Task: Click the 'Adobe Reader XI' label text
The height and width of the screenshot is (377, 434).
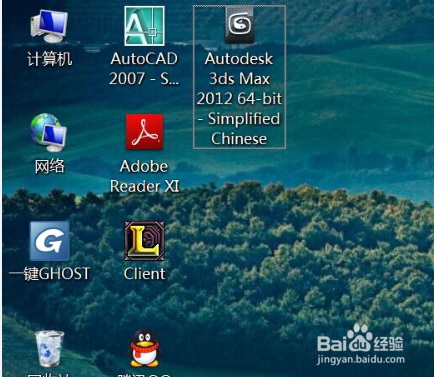Action: 144,176
